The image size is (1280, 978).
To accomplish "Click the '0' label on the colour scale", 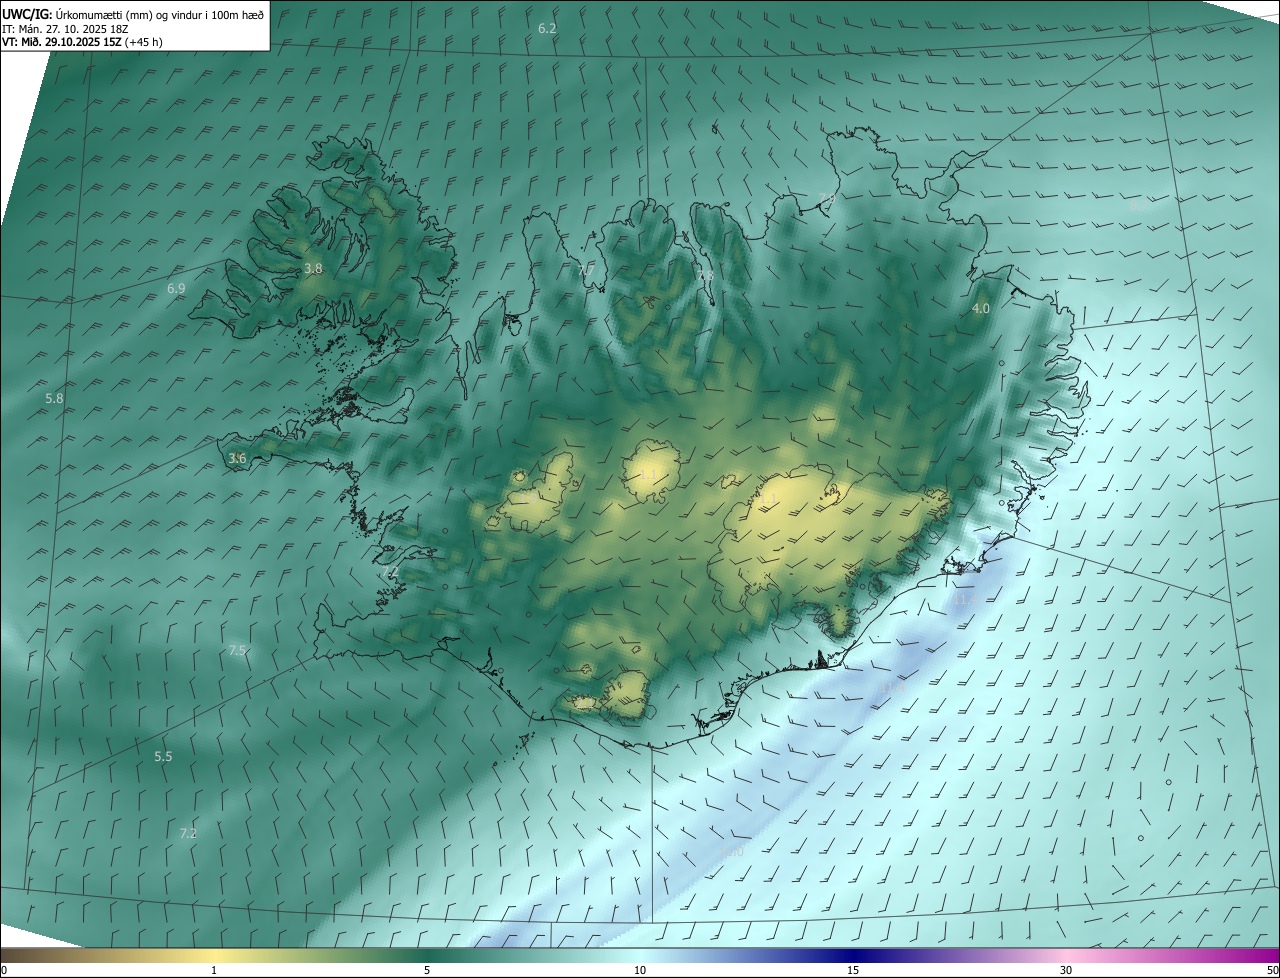I will click(4, 970).
